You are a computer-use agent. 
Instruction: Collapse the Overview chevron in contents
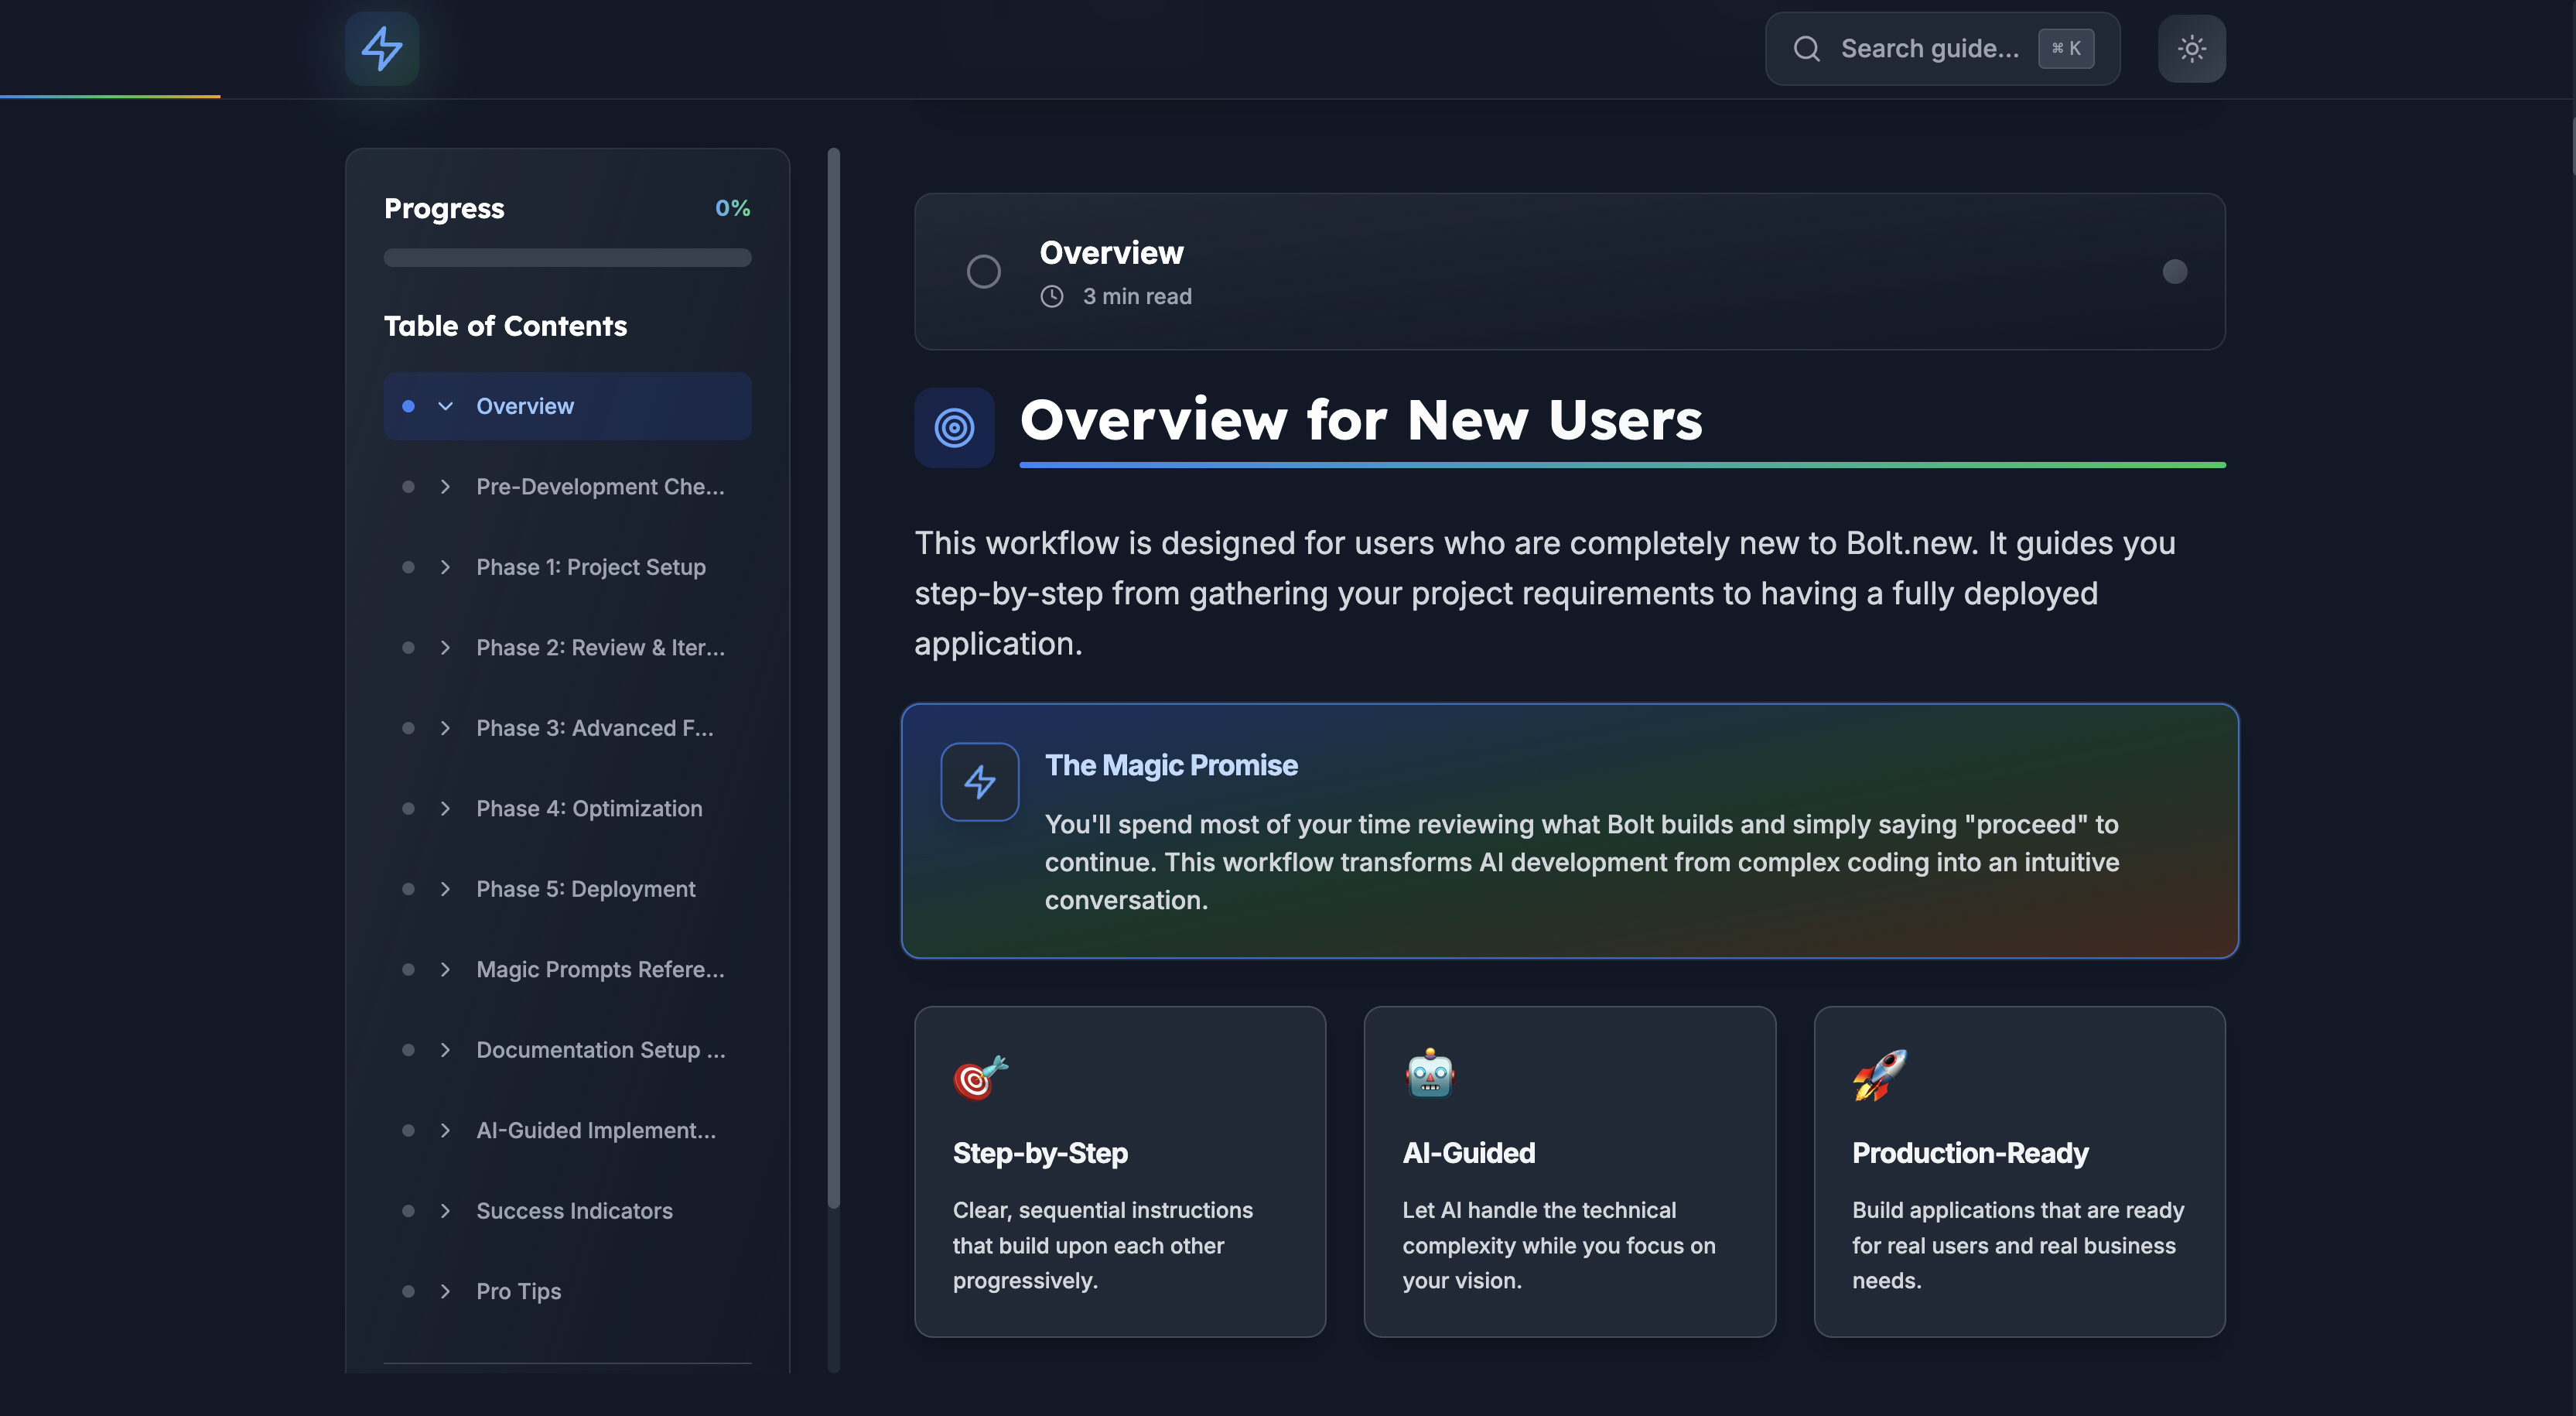pos(445,406)
